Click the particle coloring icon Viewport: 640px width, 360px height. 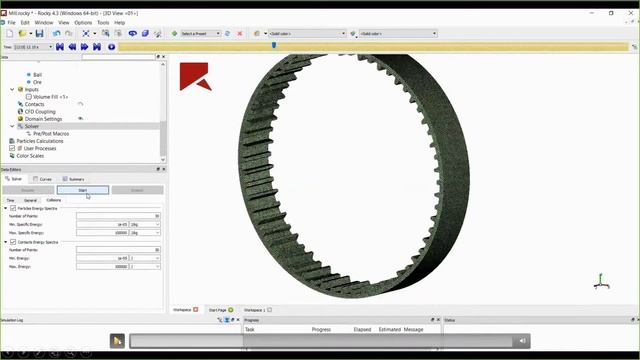257,33
